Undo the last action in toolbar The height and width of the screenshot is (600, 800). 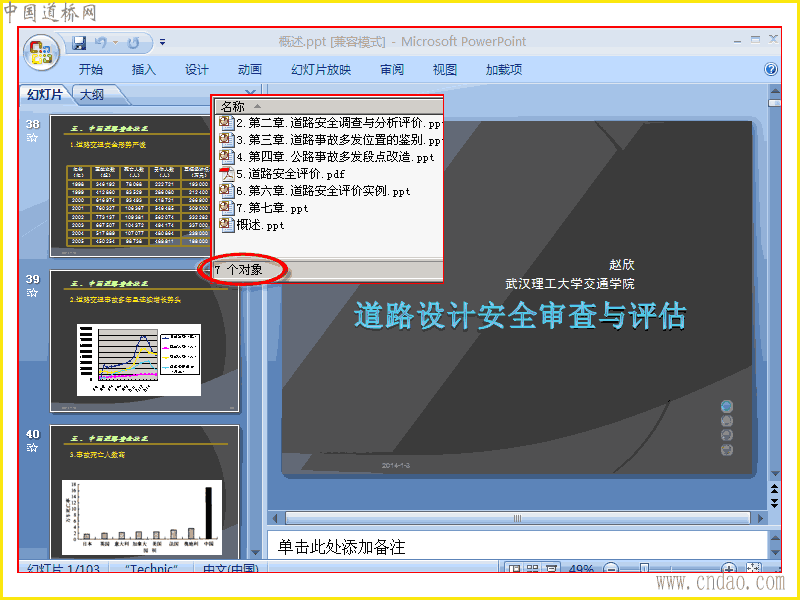pos(101,43)
